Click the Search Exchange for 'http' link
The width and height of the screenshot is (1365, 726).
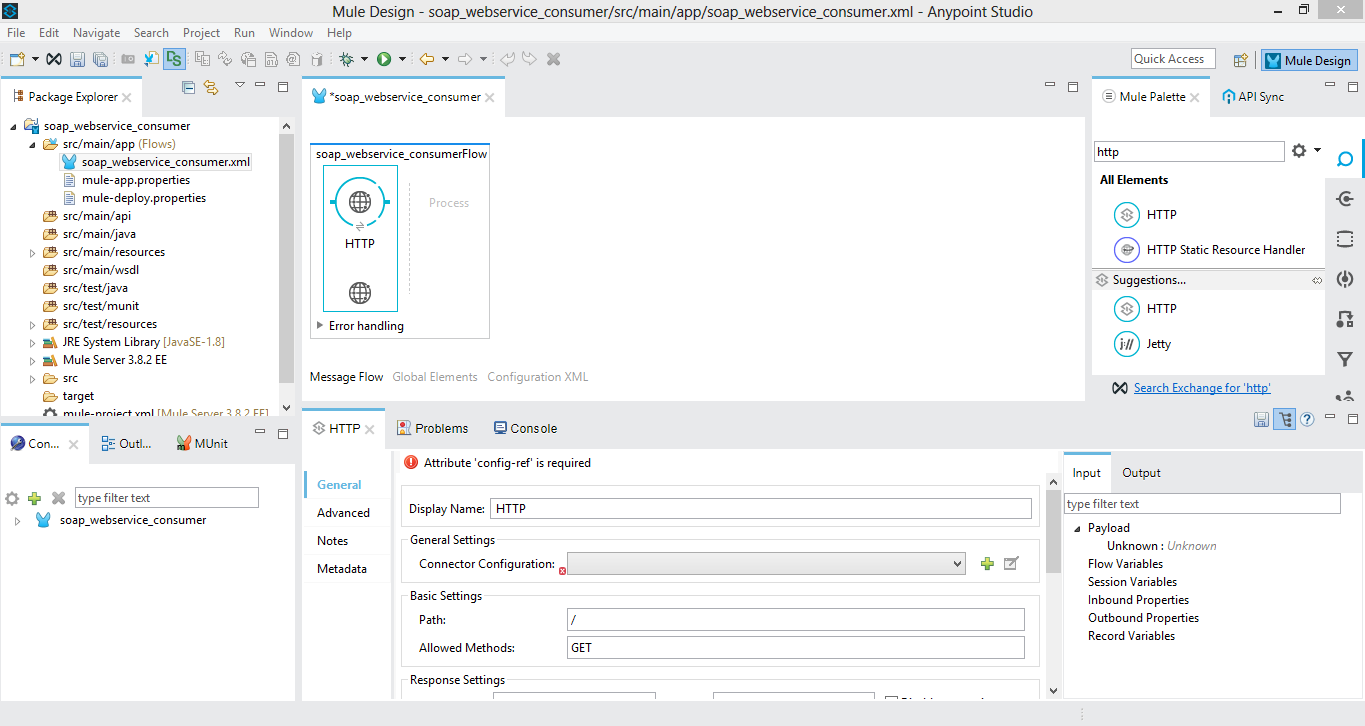[1201, 388]
